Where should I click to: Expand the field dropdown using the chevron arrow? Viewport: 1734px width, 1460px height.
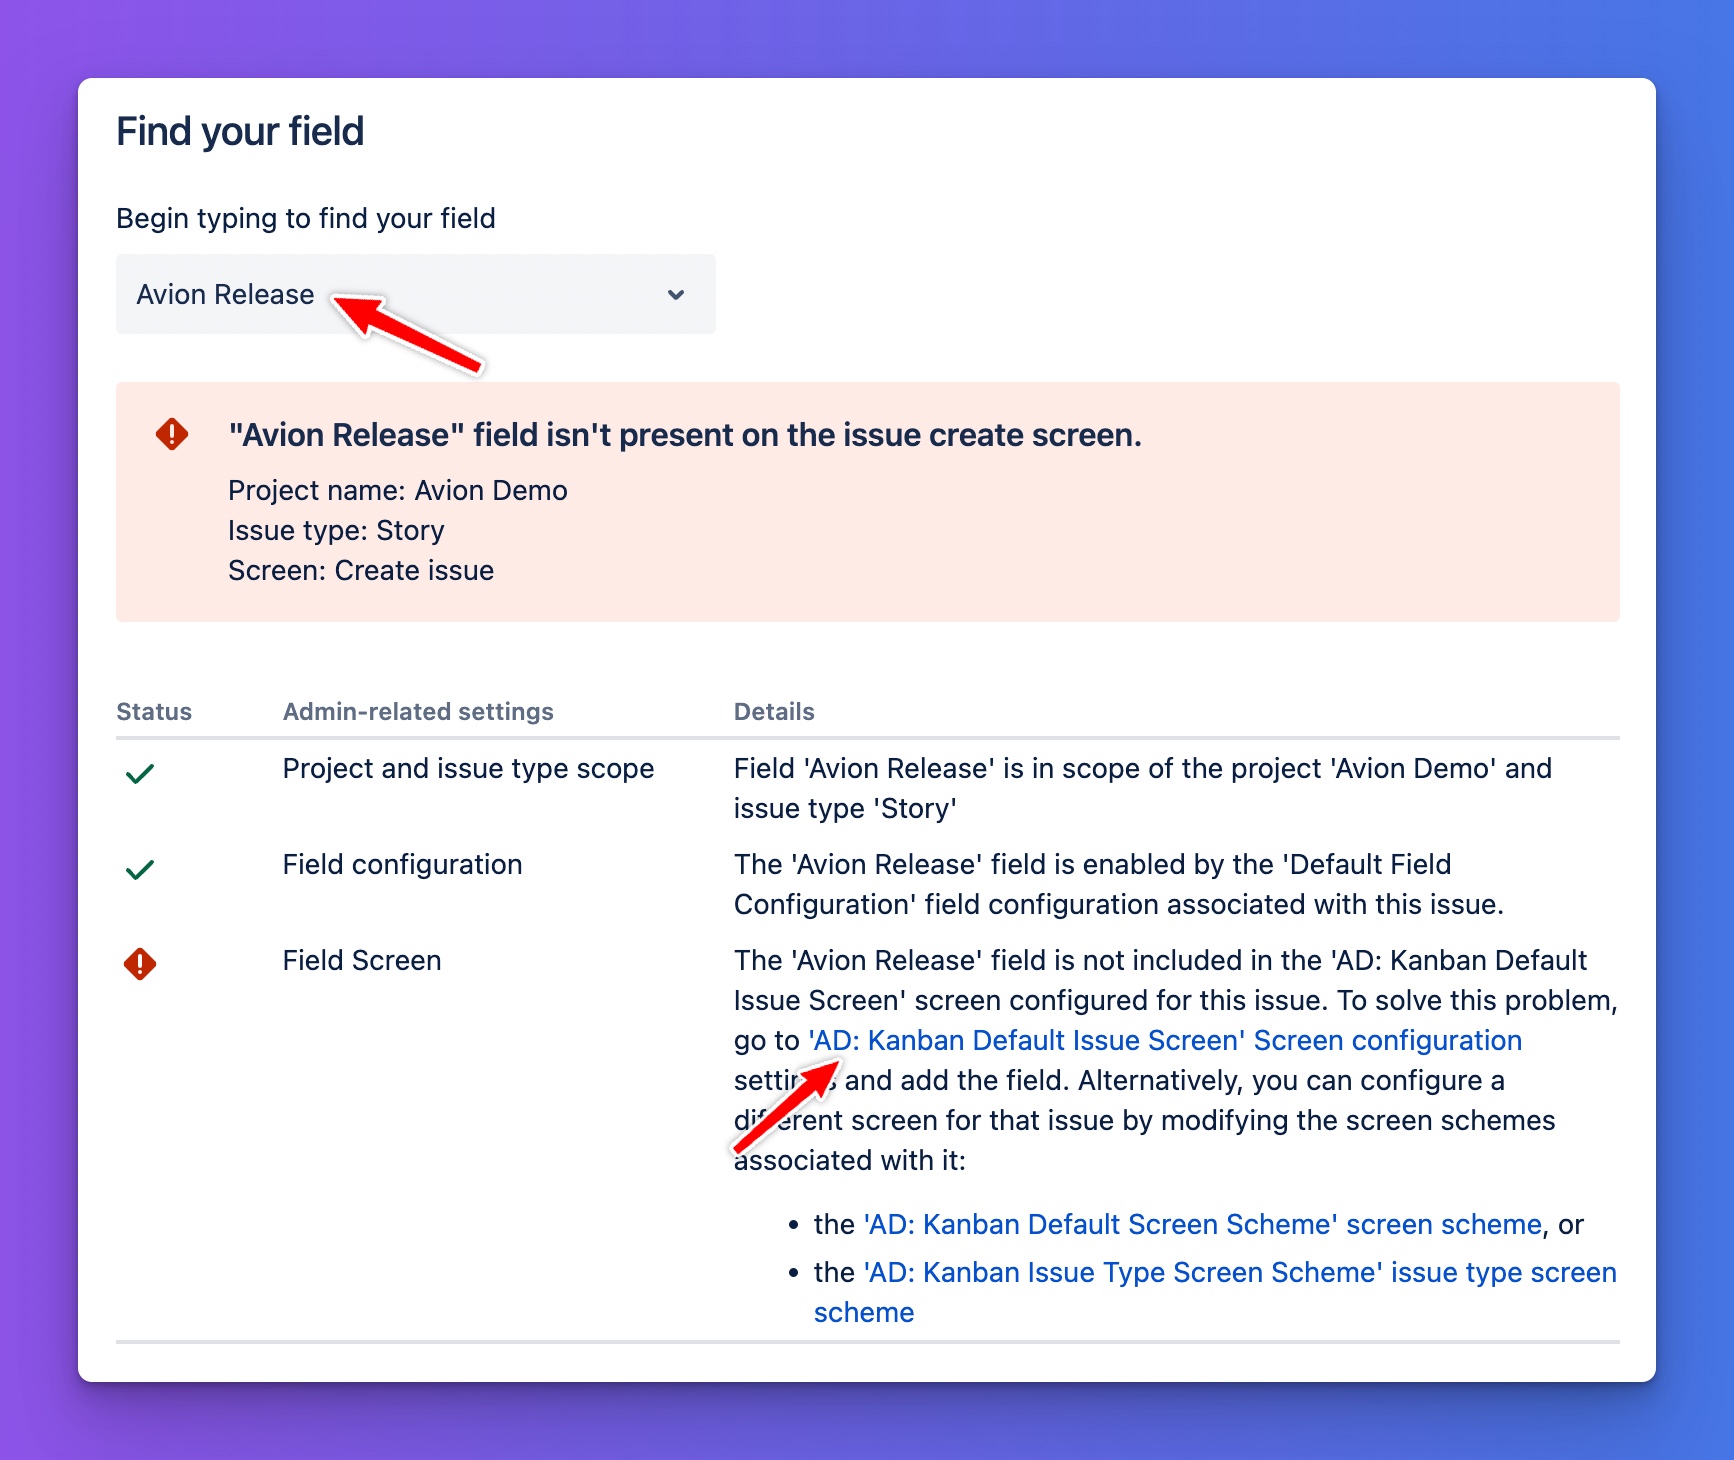tap(676, 295)
